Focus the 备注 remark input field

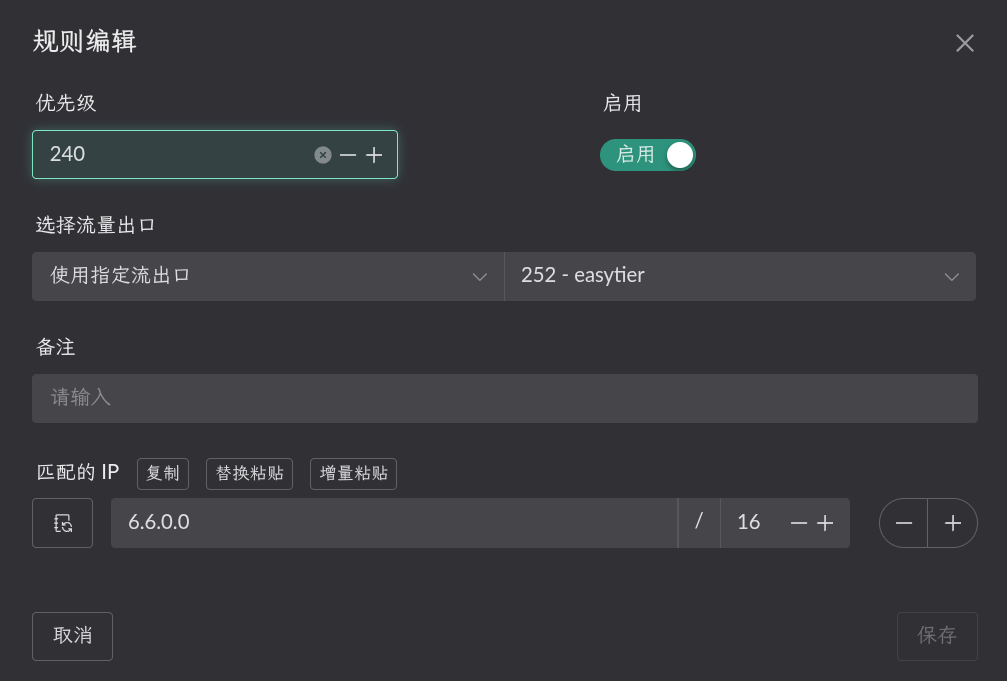[x=504, y=398]
